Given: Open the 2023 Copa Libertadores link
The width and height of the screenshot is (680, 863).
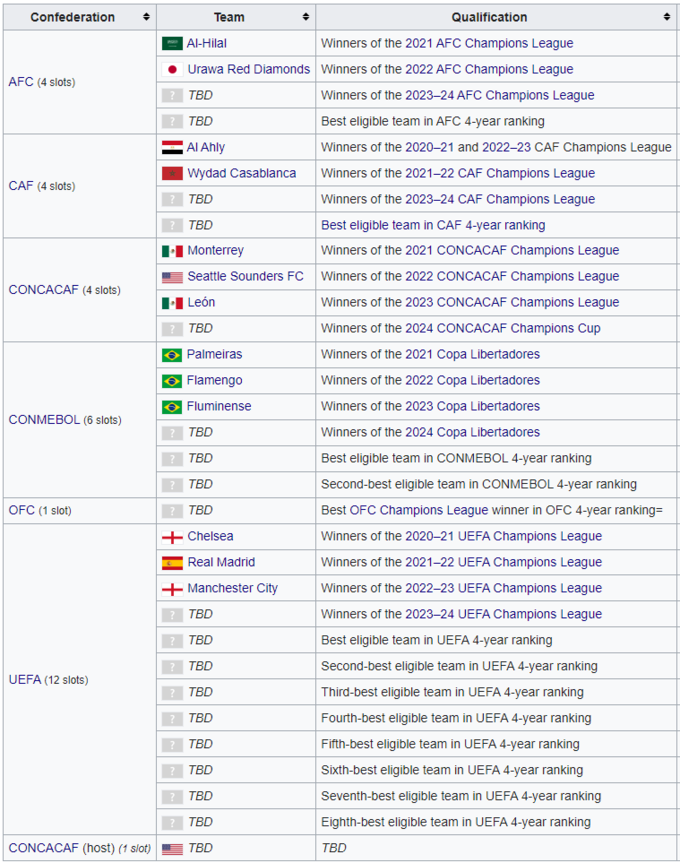Looking at the screenshot, I should pyautogui.click(x=472, y=407).
